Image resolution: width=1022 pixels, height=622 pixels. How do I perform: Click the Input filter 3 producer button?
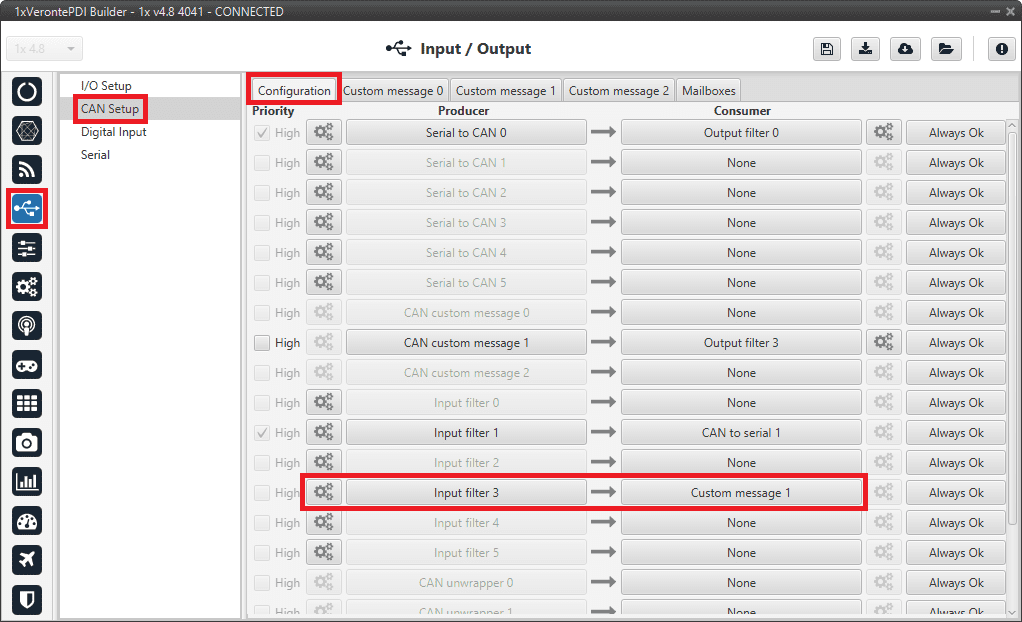tap(466, 493)
